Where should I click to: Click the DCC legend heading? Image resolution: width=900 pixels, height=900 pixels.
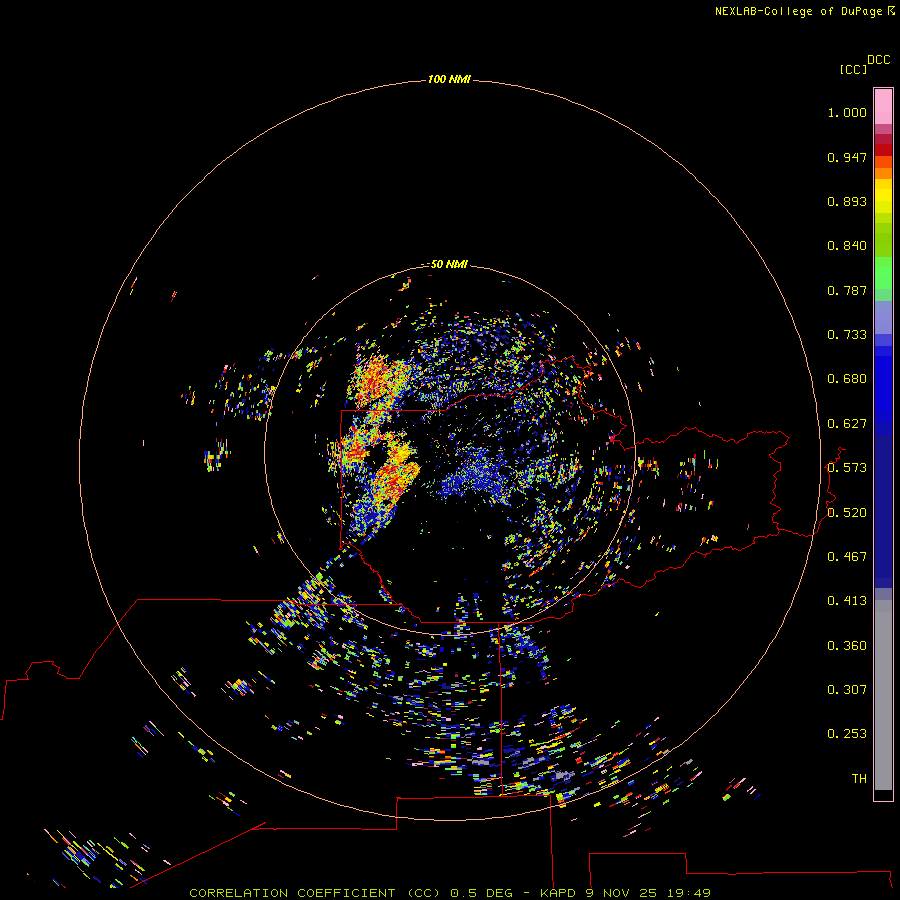[x=879, y=60]
